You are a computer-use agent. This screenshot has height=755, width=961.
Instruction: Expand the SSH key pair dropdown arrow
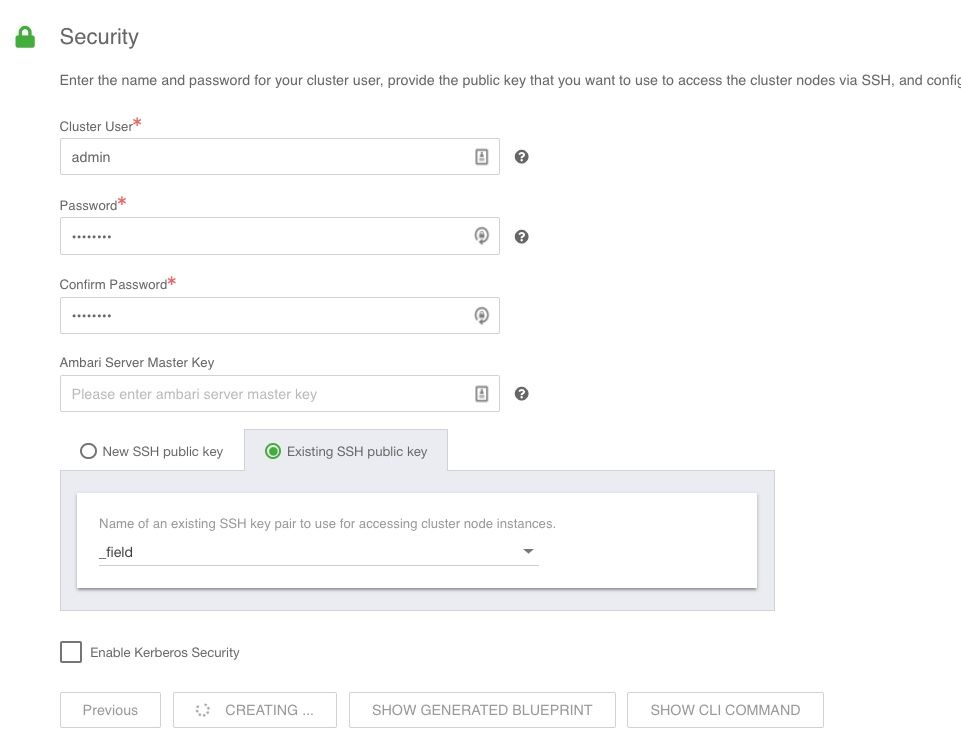pos(528,551)
